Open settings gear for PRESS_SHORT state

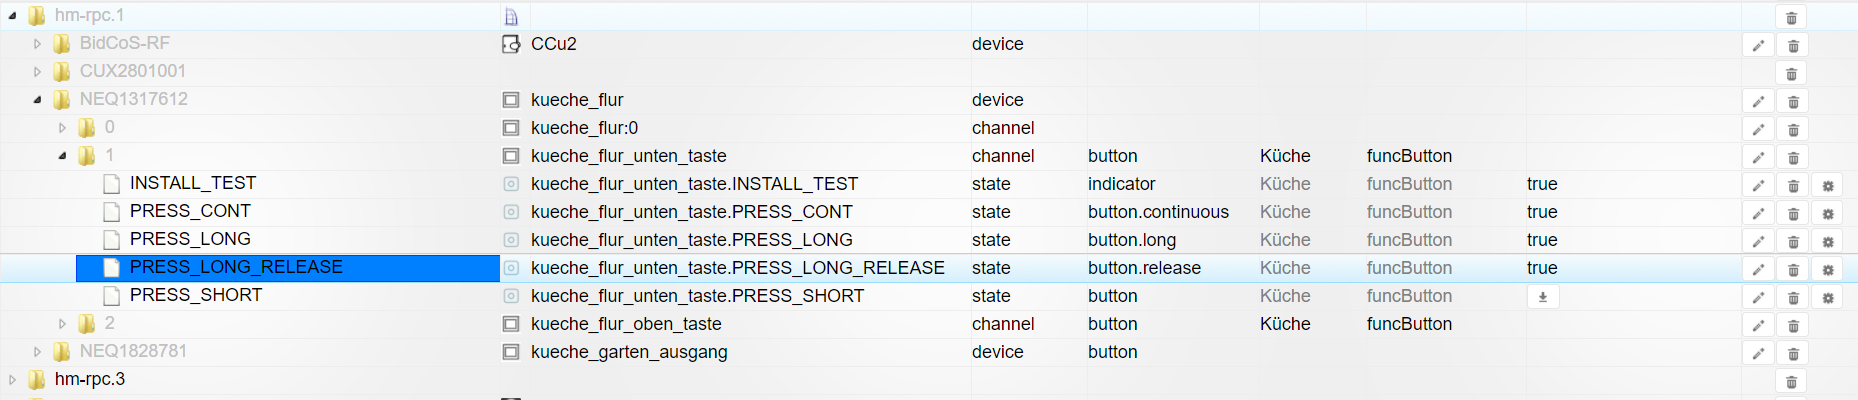coord(1828,298)
